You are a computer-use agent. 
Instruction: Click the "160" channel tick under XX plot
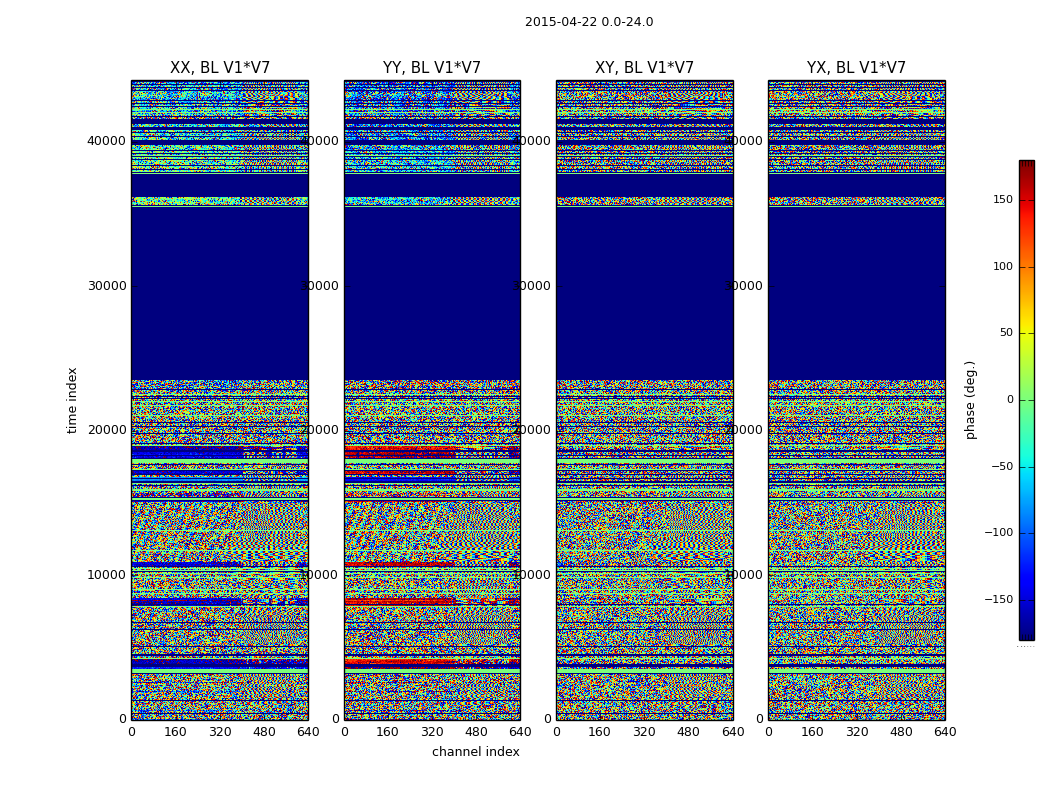(x=175, y=732)
